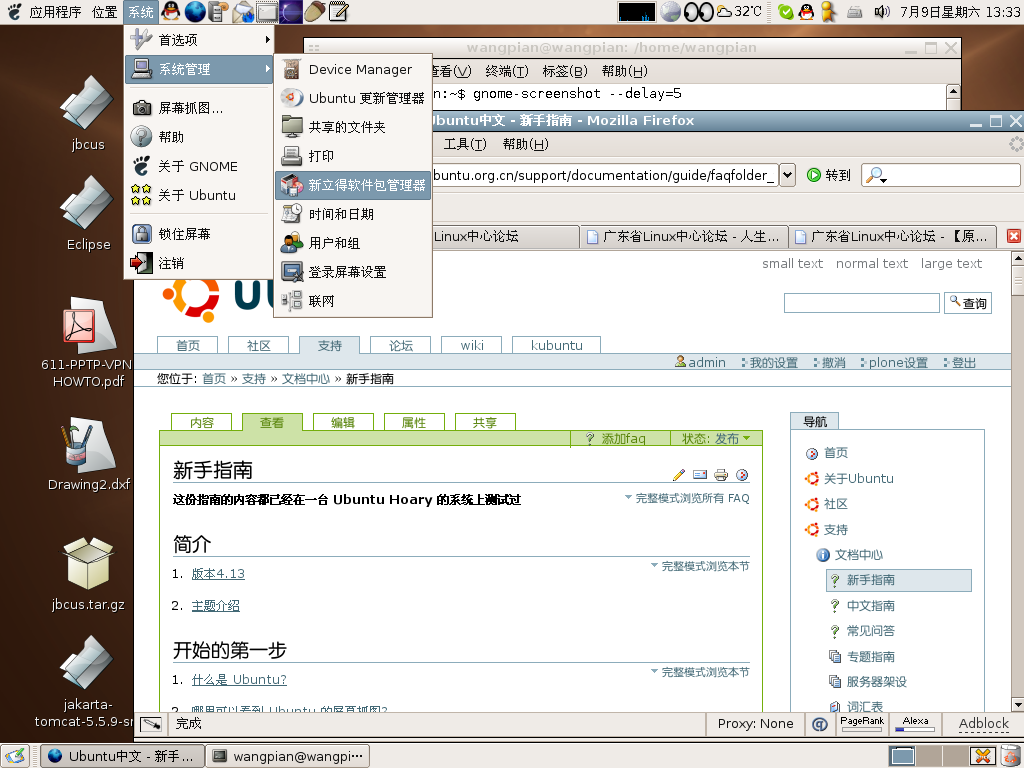Screen dimensions: 1024x768
Task: Open the 中文指南 navigation item
Action: coord(871,605)
